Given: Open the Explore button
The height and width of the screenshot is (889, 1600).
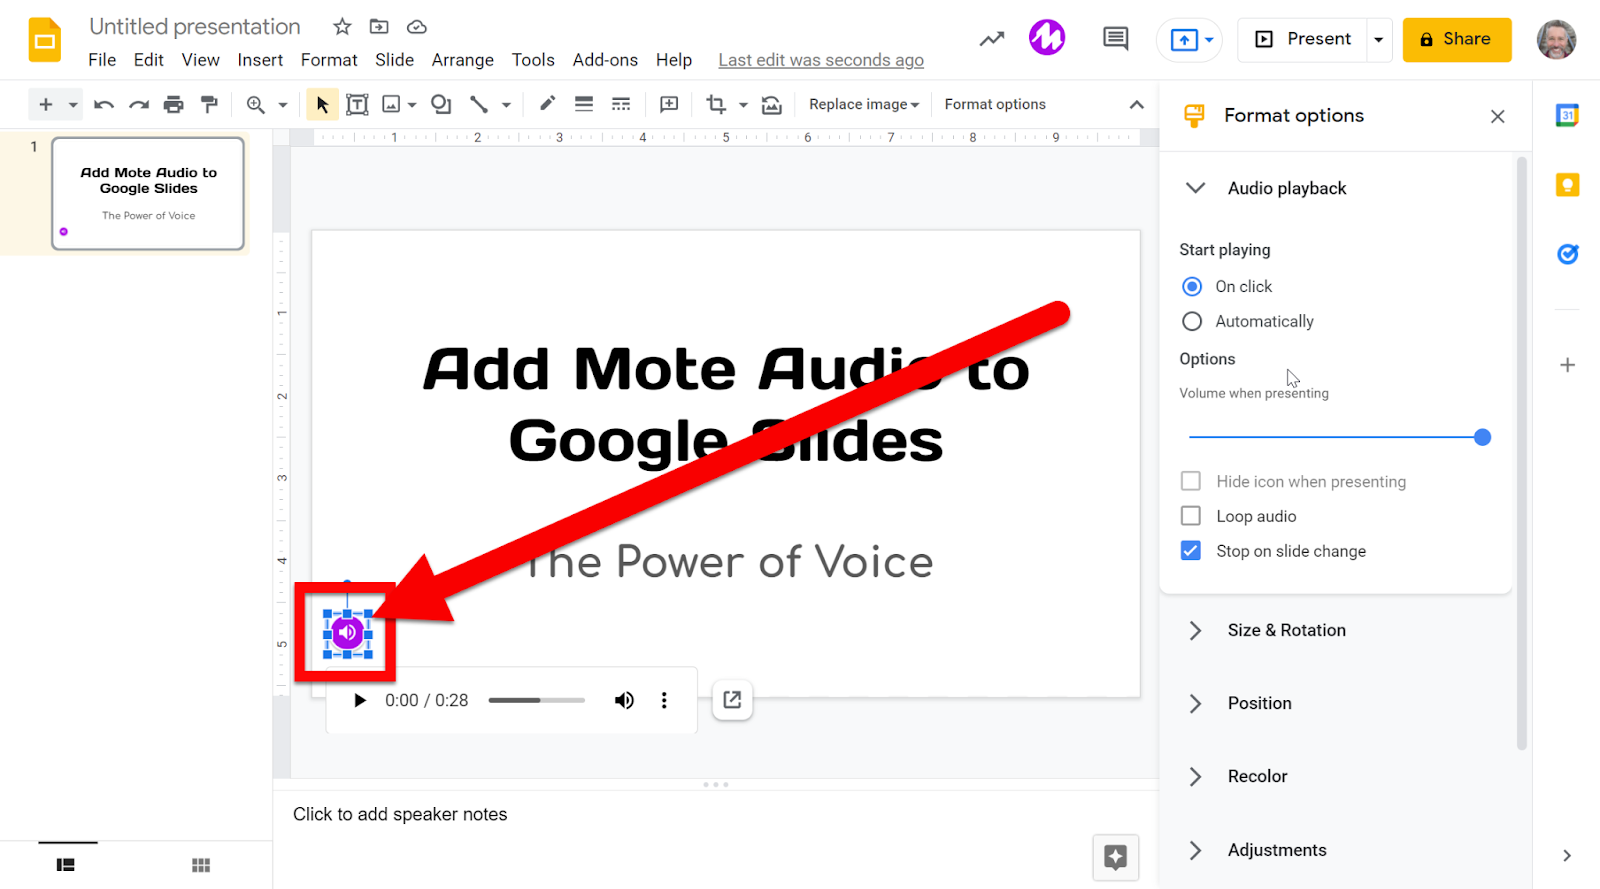Looking at the screenshot, I should pos(1116,857).
